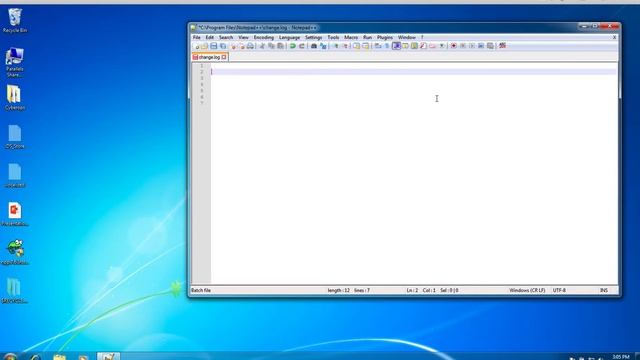Click the Redo arrow toolbar icon

pyautogui.click(x=302, y=46)
